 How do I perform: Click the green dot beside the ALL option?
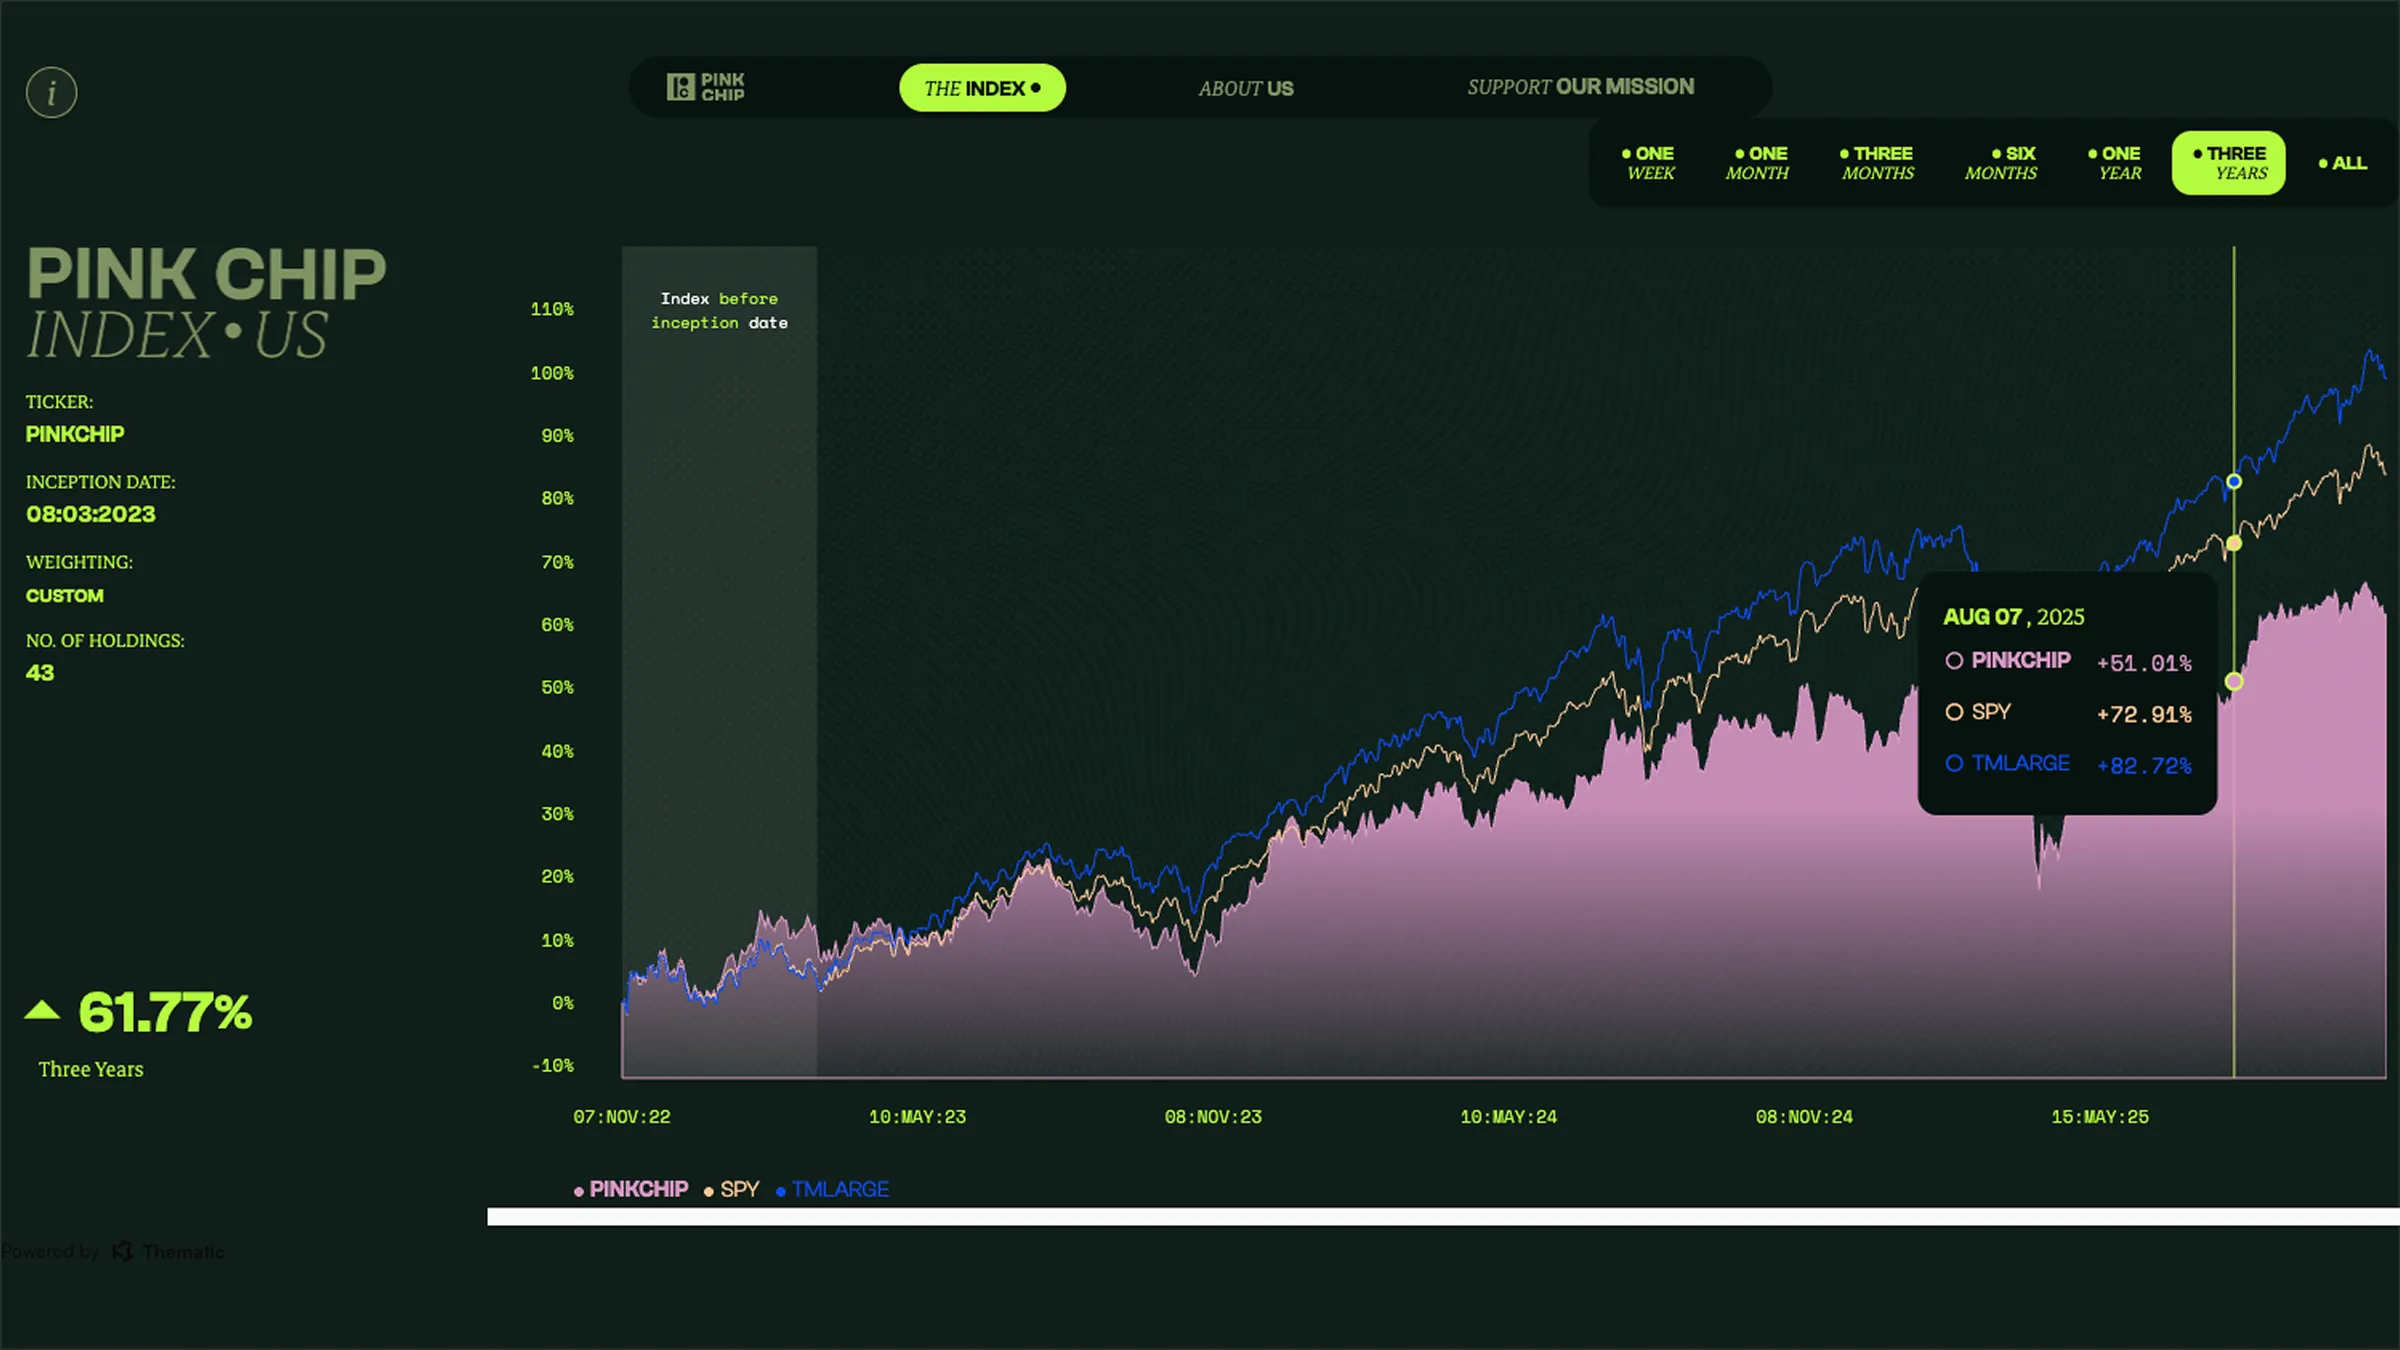(x=2322, y=163)
